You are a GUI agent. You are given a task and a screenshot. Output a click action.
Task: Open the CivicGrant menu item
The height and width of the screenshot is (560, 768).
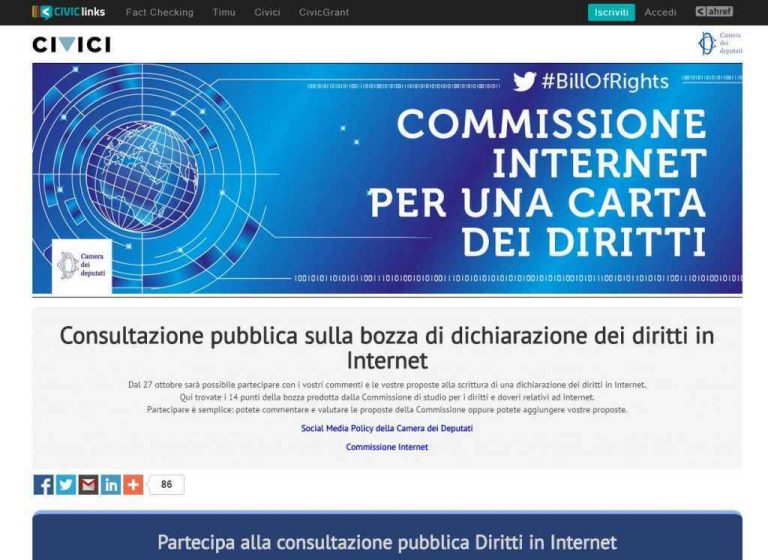pyautogui.click(x=324, y=12)
